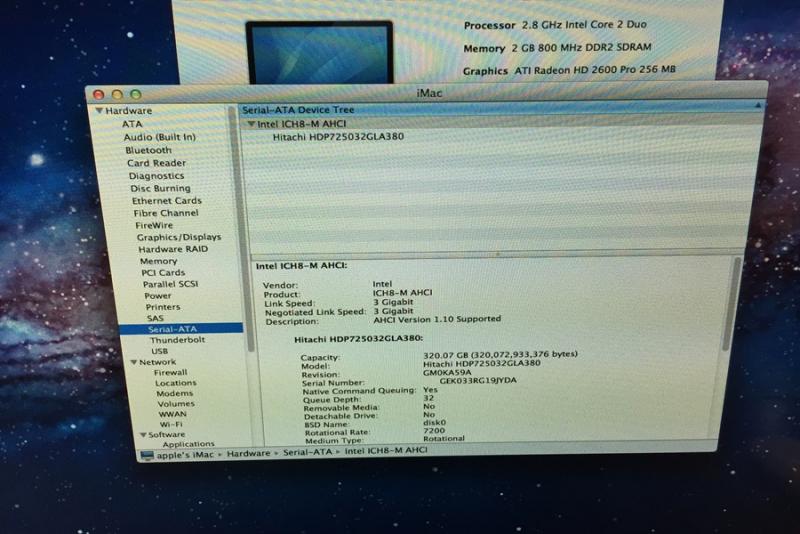The image size is (800, 534).
Task: Open FireWire hardware entry
Action: click(154, 225)
